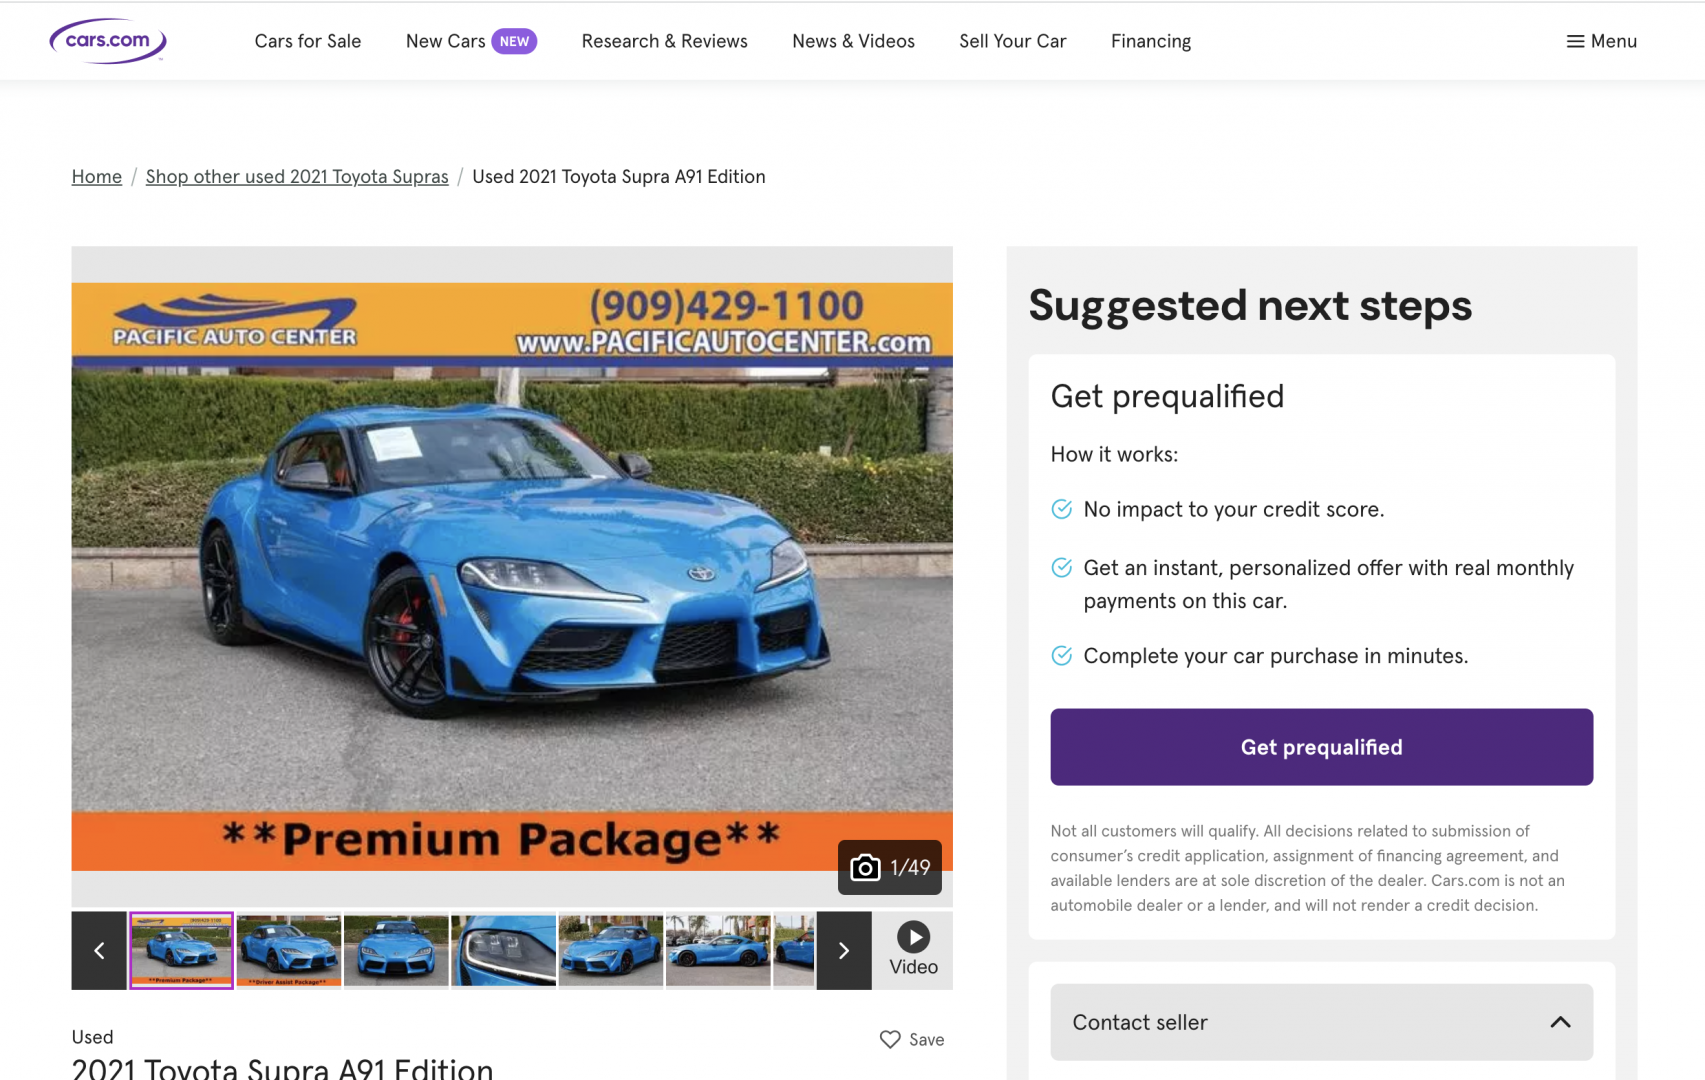Shop other used 2021 Toyota Supras
This screenshot has height=1080, width=1705.
click(297, 177)
